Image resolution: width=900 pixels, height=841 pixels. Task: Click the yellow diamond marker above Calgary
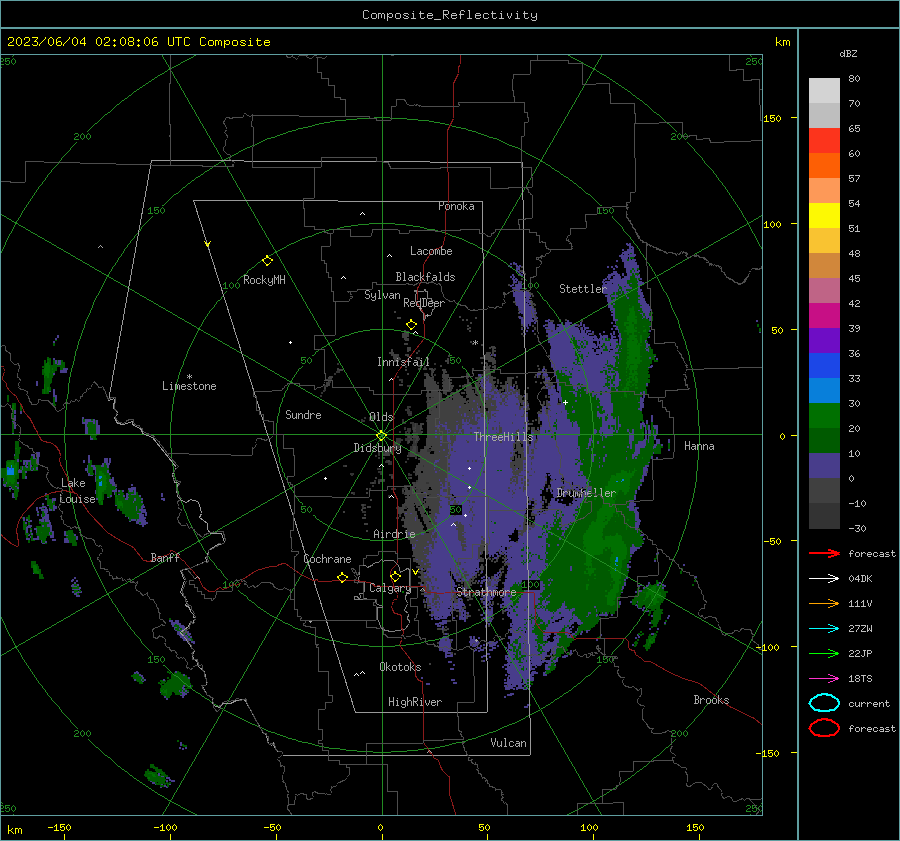[395, 576]
